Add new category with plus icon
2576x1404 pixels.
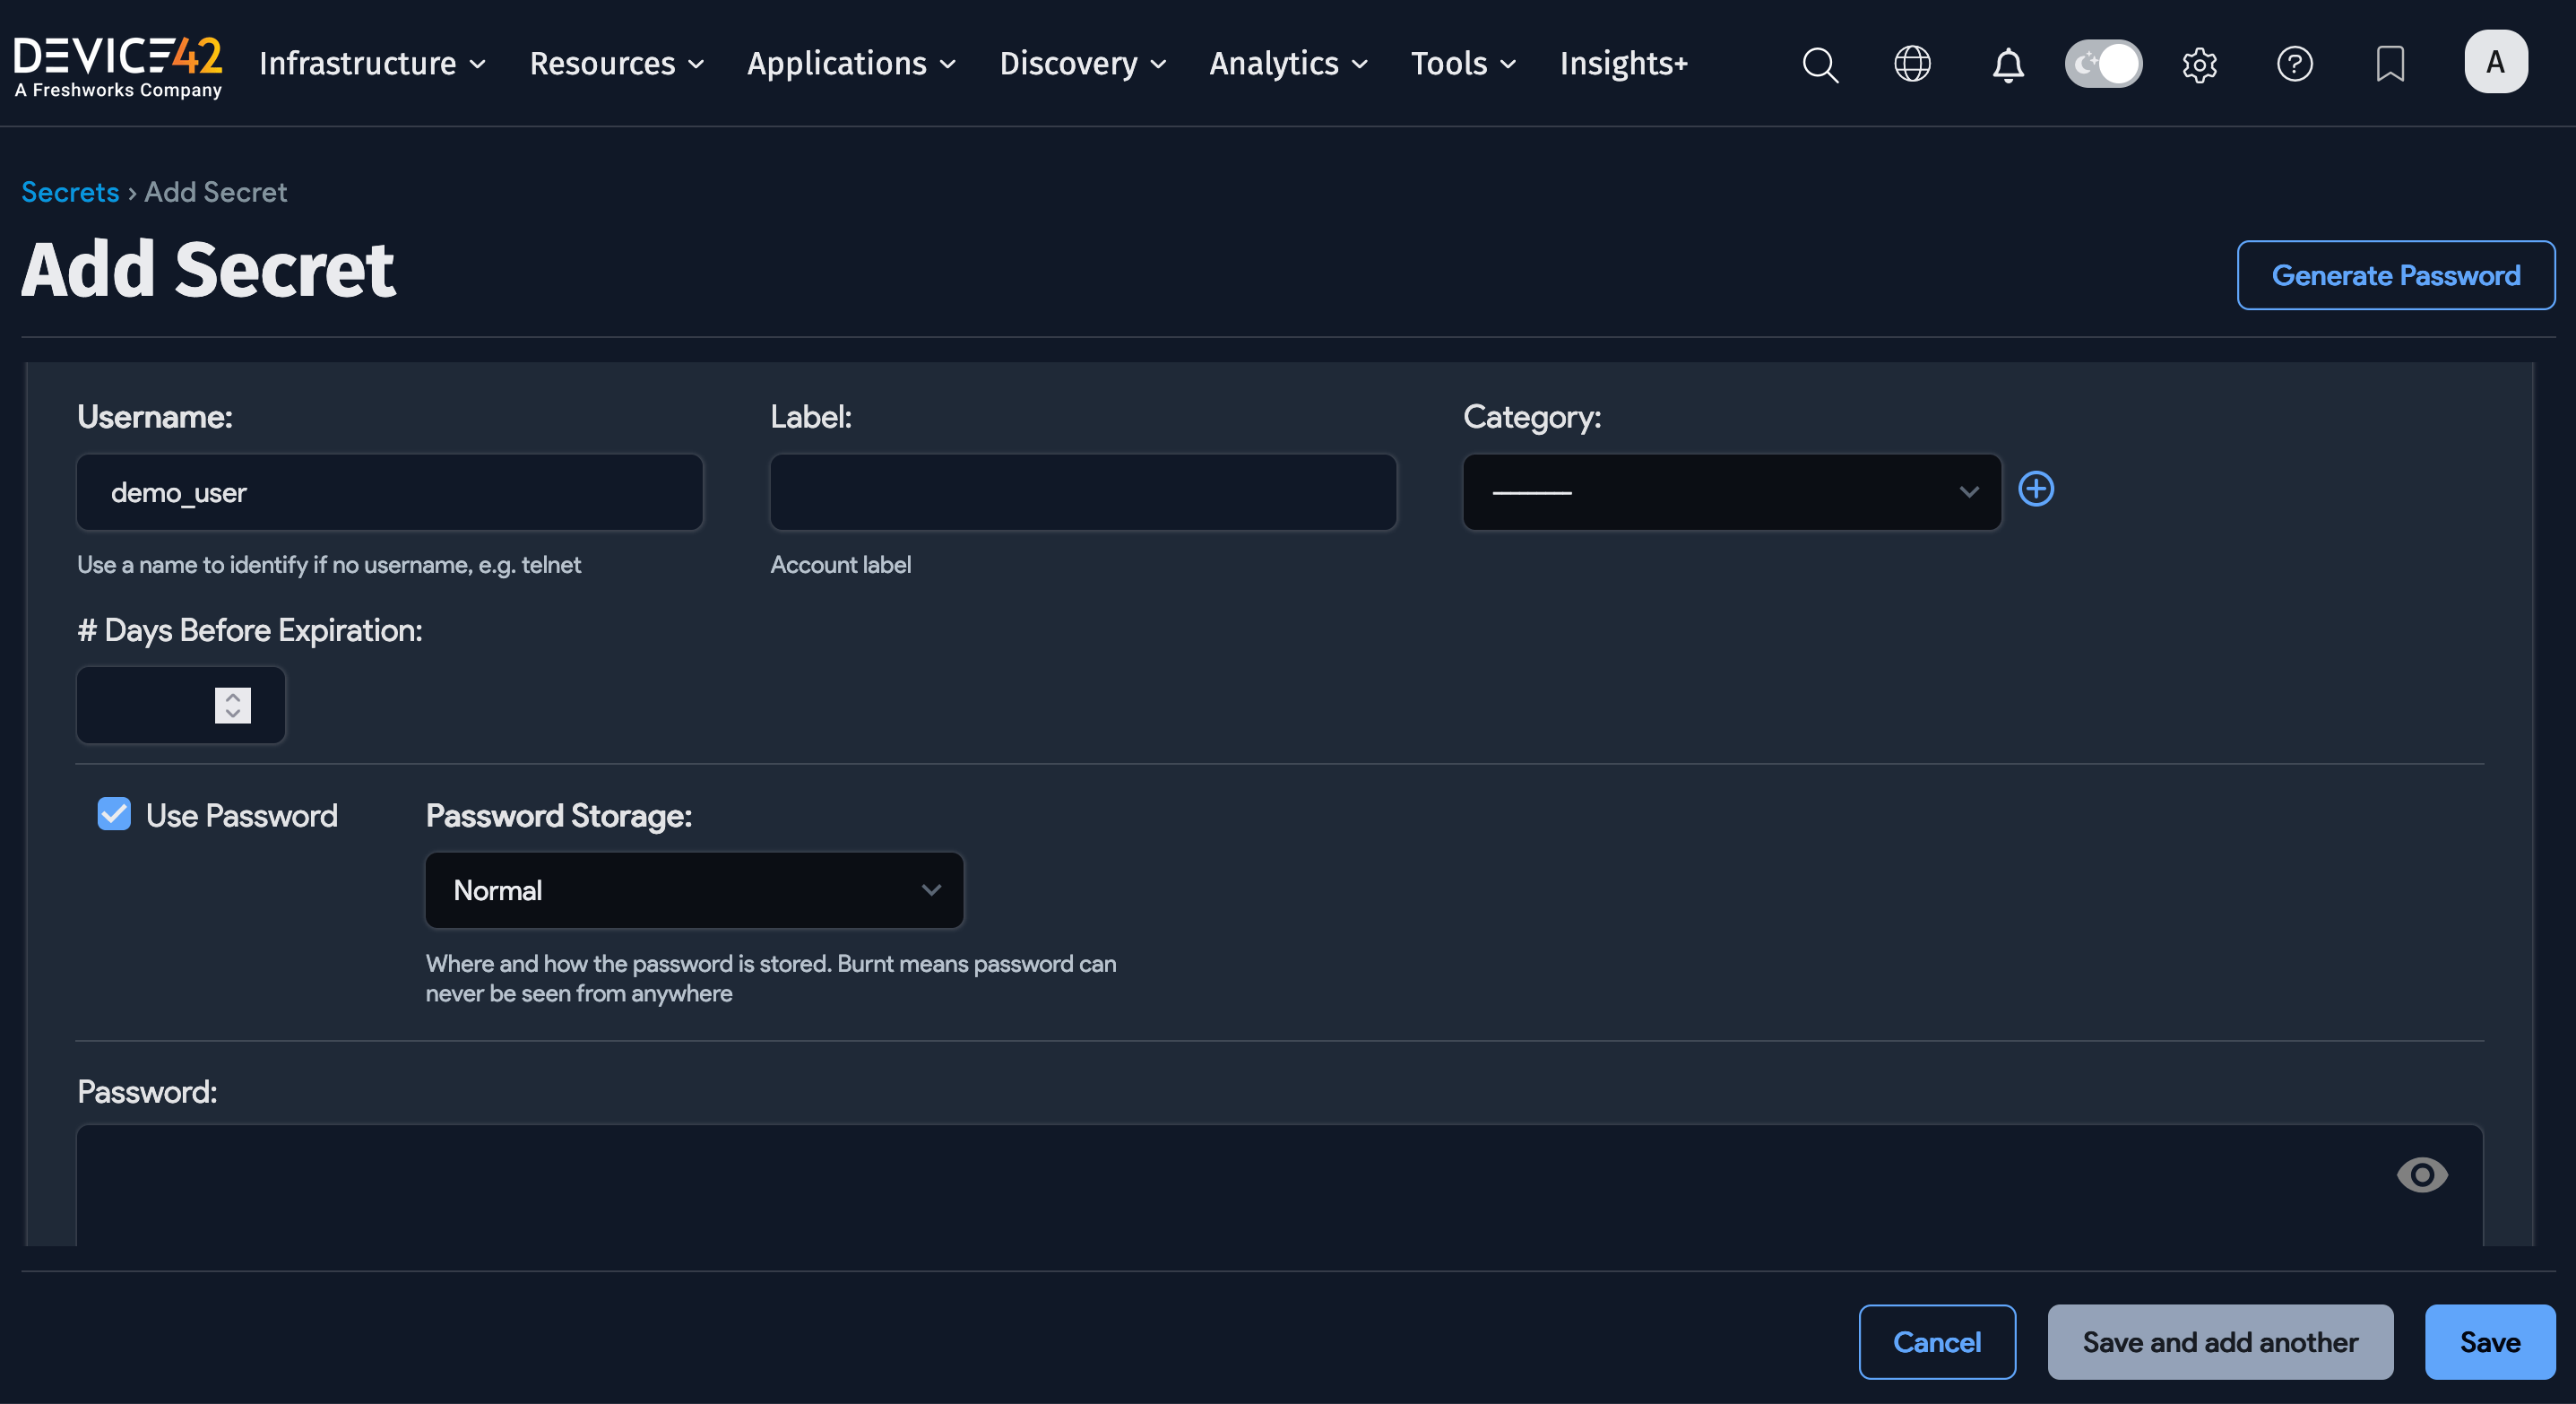[2036, 489]
